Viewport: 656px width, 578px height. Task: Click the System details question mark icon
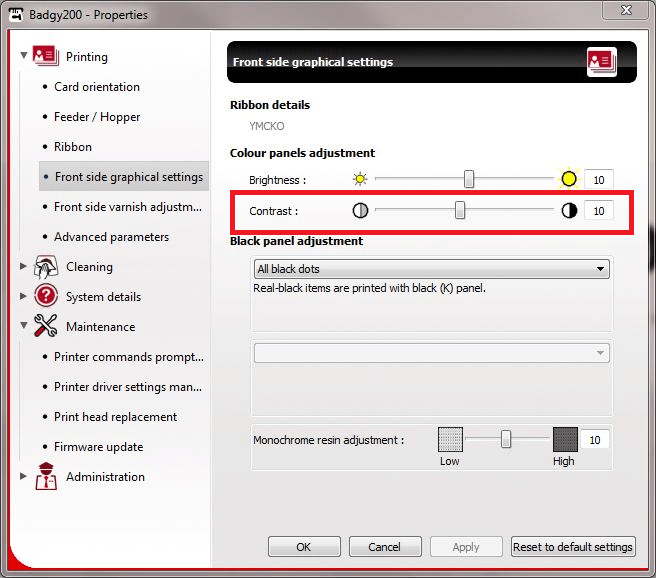[x=46, y=296]
